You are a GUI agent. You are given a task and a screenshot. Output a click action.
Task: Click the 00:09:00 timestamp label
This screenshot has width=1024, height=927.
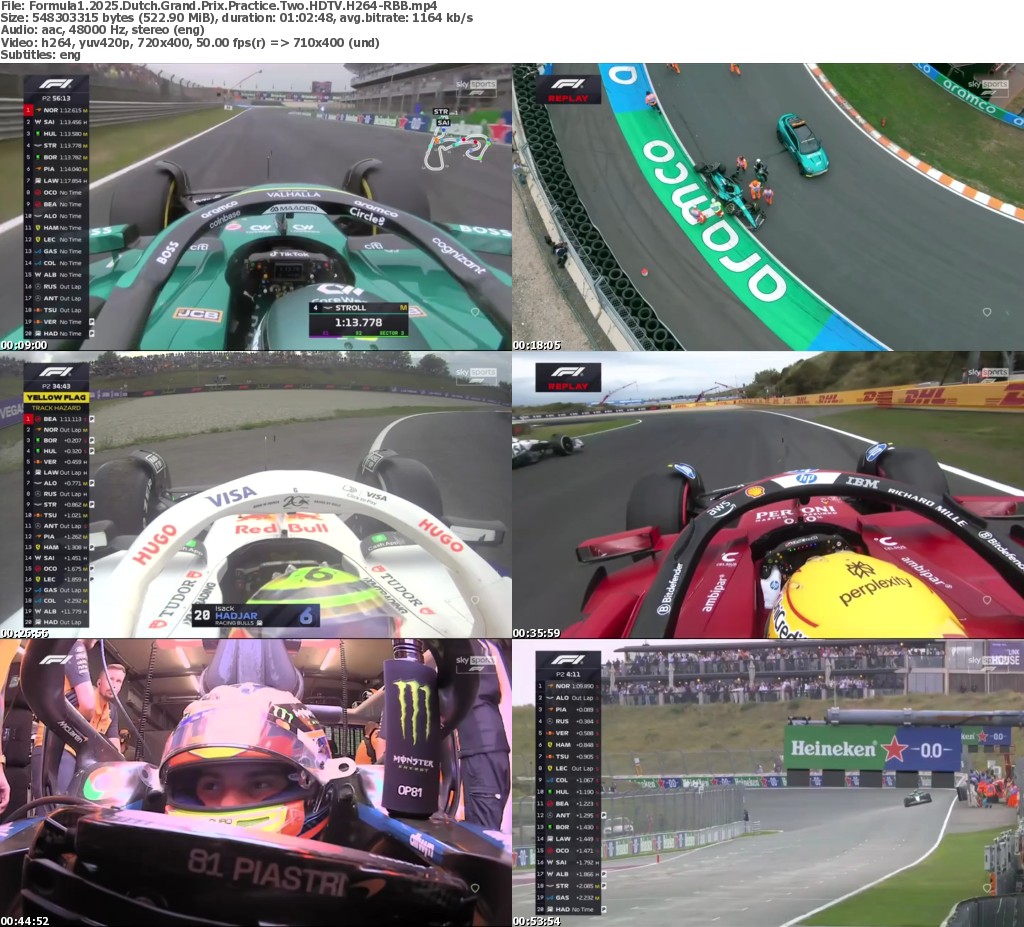[x=24, y=345]
